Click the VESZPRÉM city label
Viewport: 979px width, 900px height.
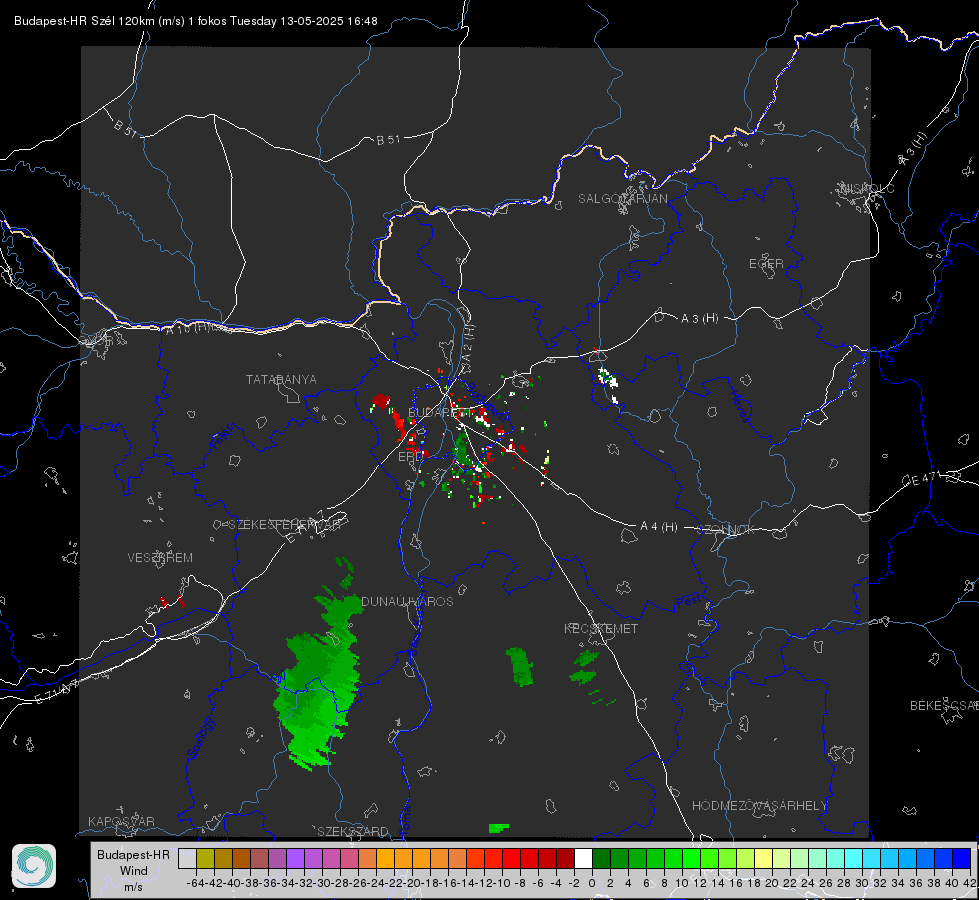pos(160,557)
